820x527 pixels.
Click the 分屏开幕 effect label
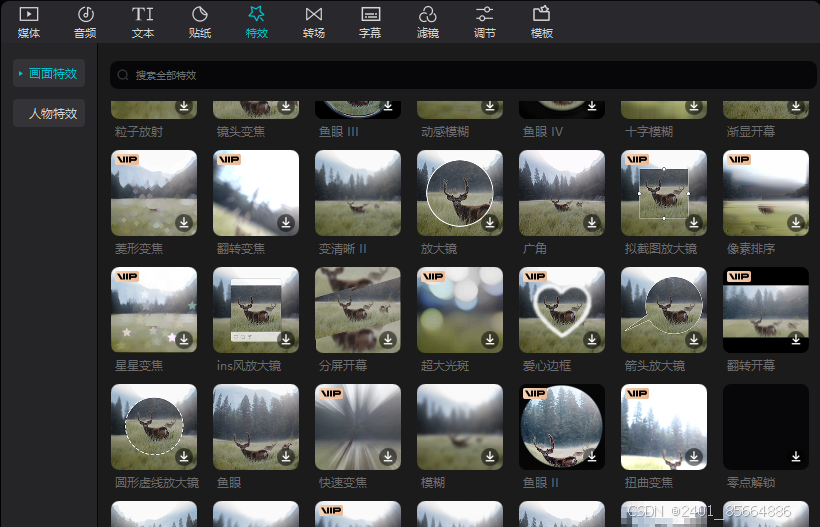coord(343,365)
